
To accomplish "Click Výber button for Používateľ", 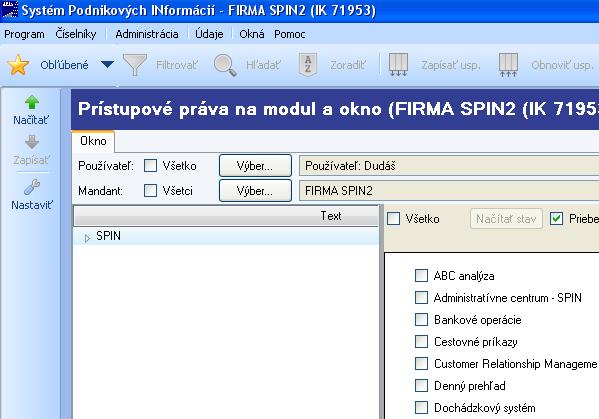I will point(255,166).
